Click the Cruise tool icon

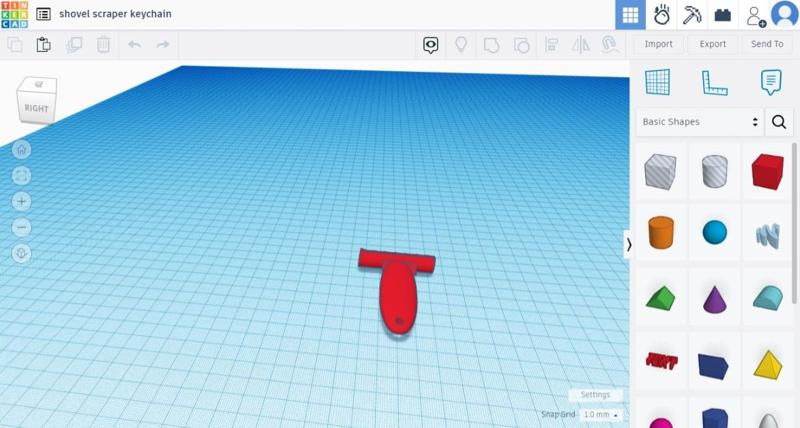pos(610,44)
